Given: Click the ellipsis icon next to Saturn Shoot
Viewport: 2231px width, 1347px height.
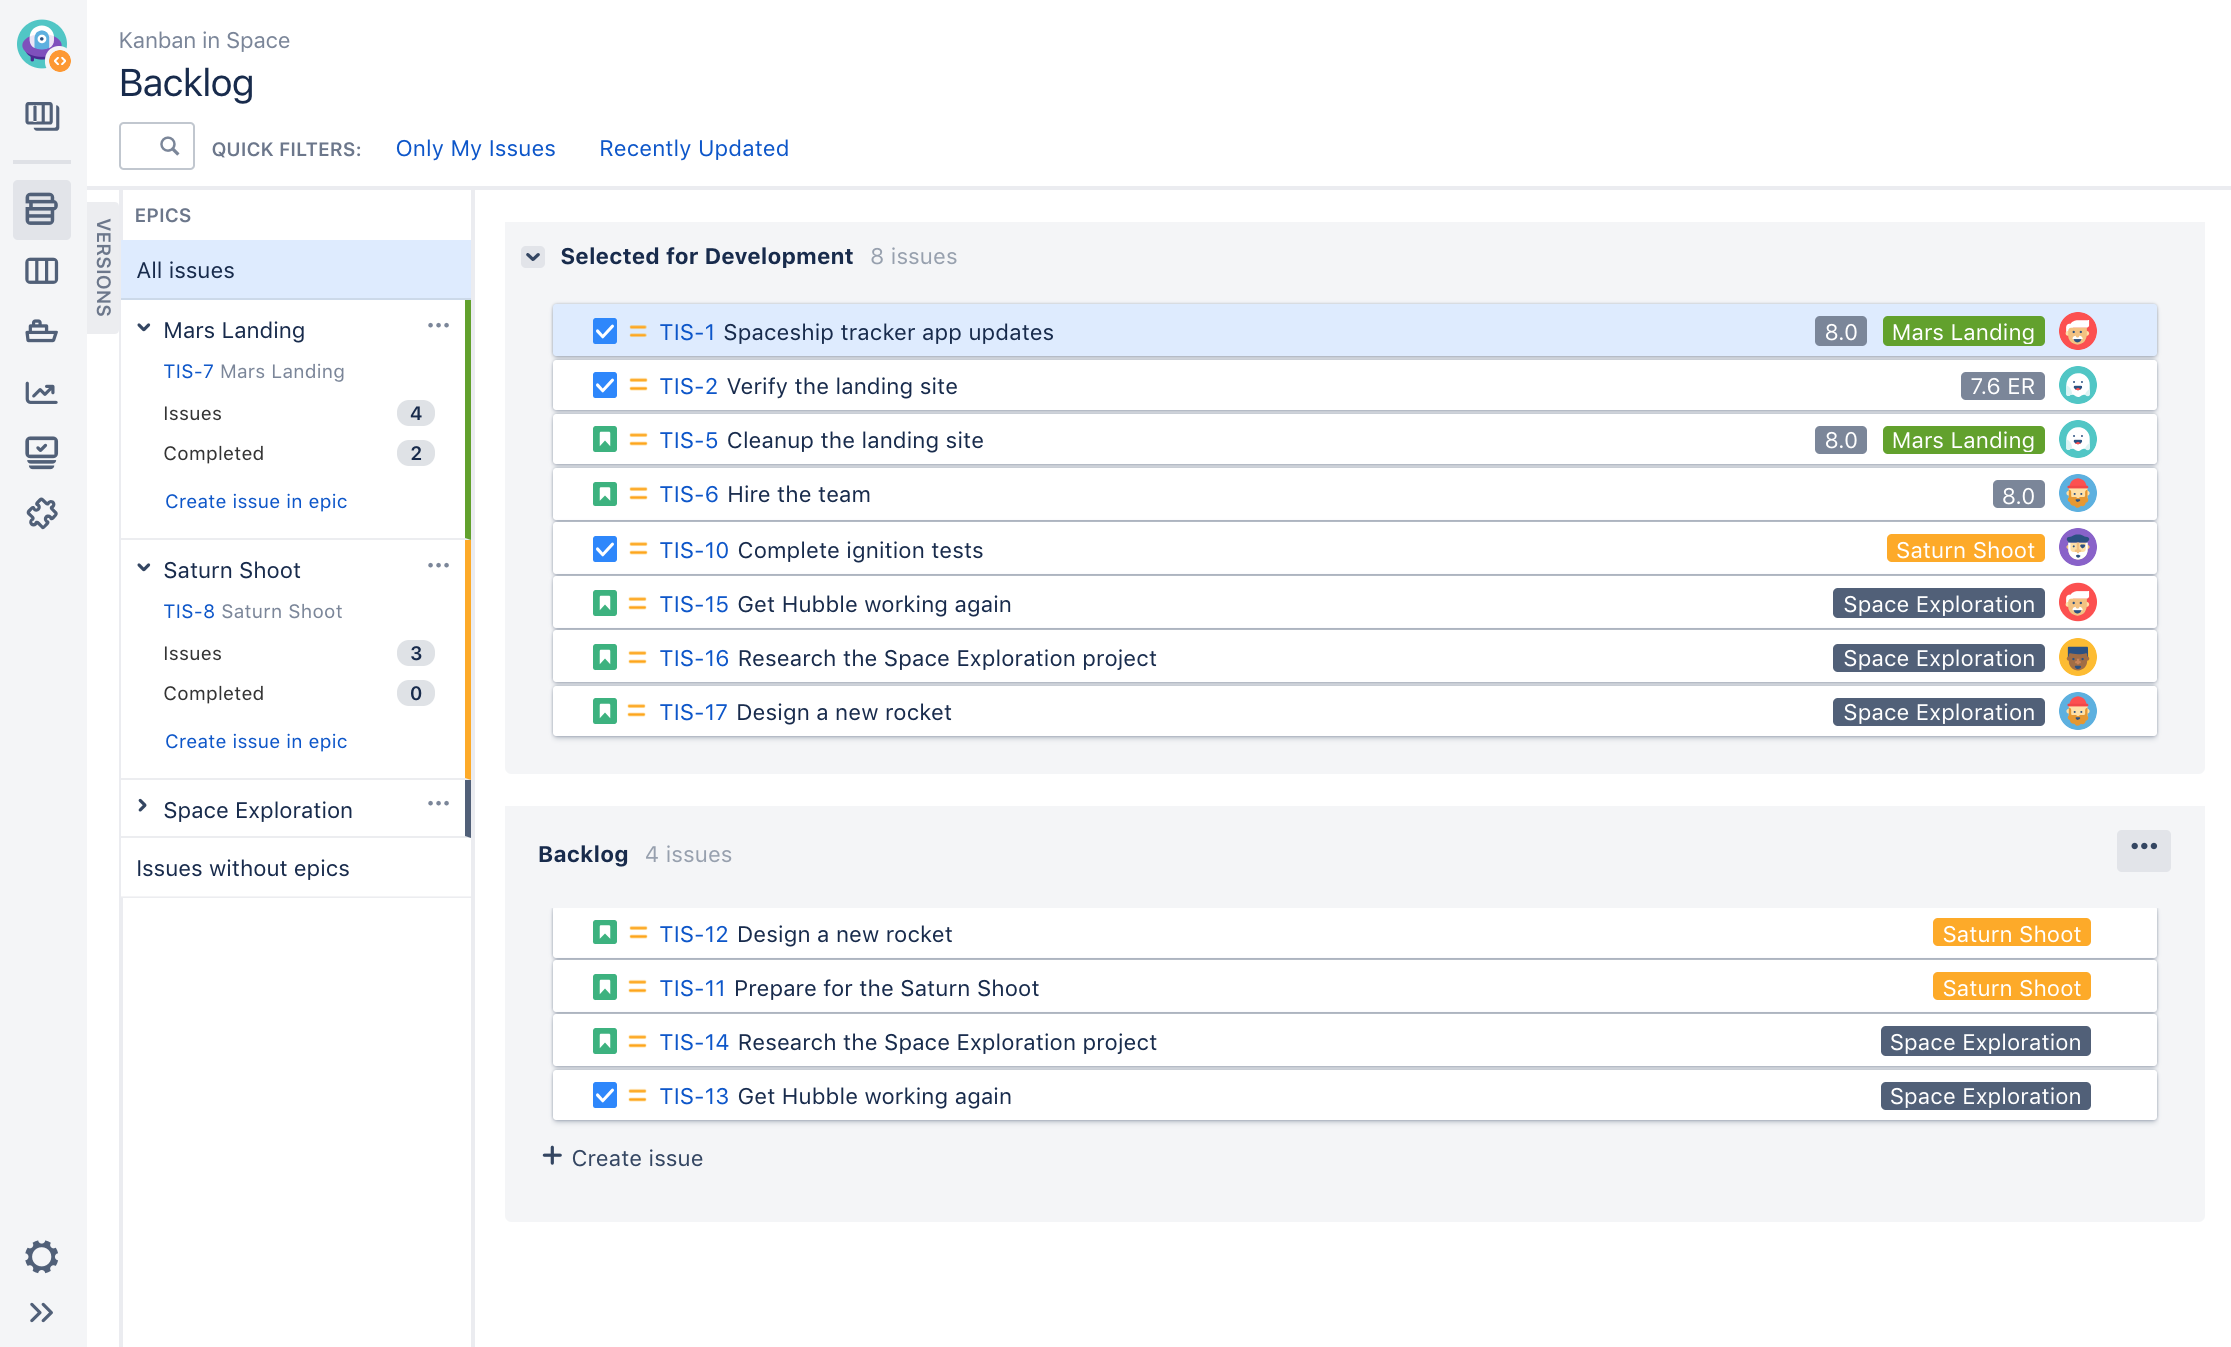Looking at the screenshot, I should pos(441,567).
